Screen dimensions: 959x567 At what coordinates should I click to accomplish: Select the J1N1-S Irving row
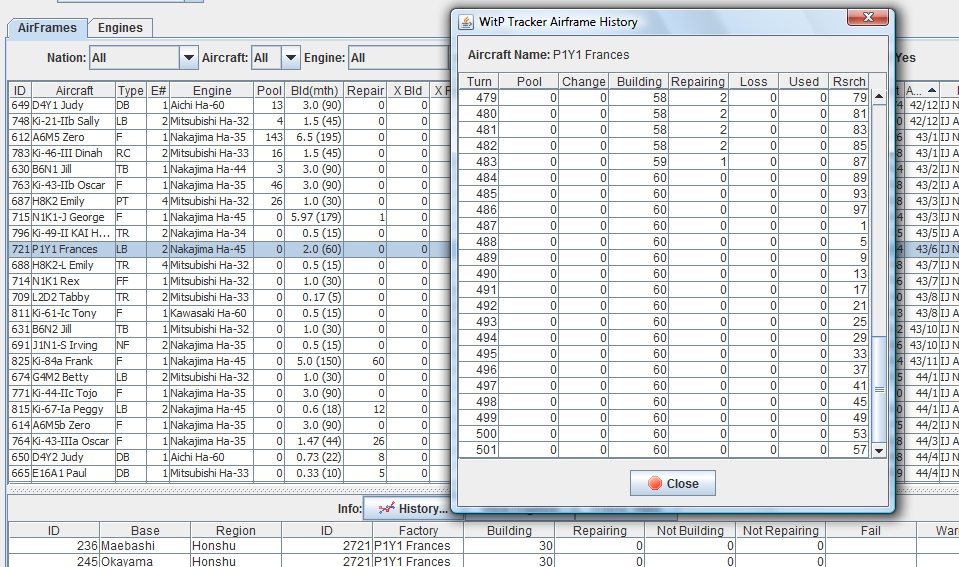pos(229,345)
